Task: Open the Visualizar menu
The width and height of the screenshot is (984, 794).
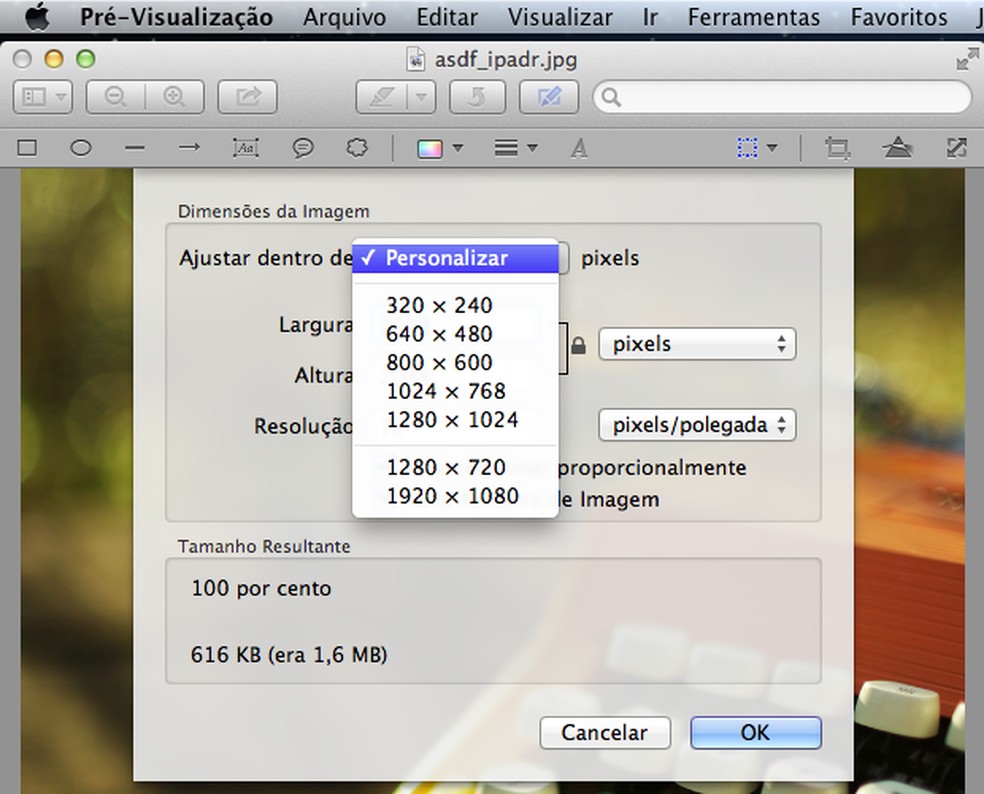Action: tap(560, 17)
